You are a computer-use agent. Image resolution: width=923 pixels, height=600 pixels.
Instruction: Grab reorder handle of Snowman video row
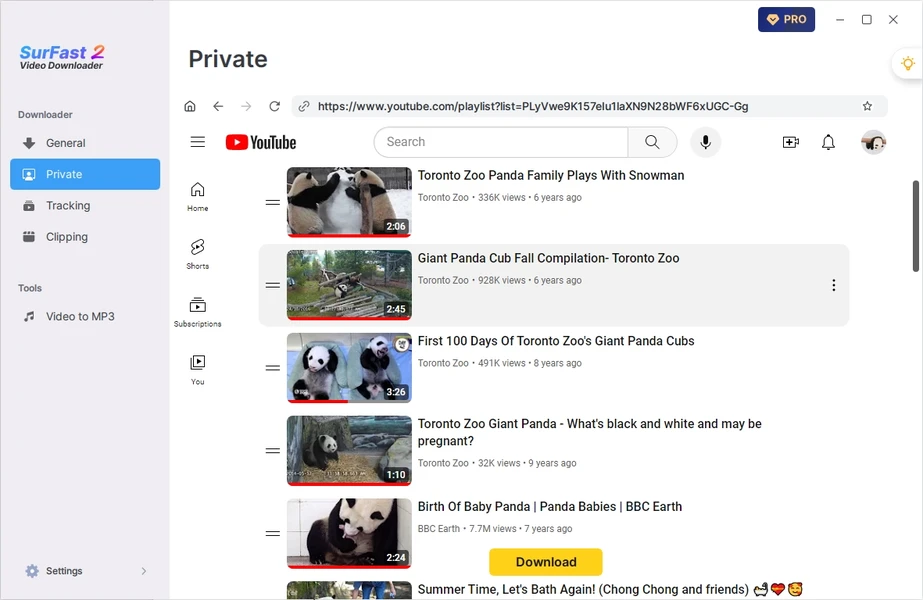pyautogui.click(x=273, y=203)
